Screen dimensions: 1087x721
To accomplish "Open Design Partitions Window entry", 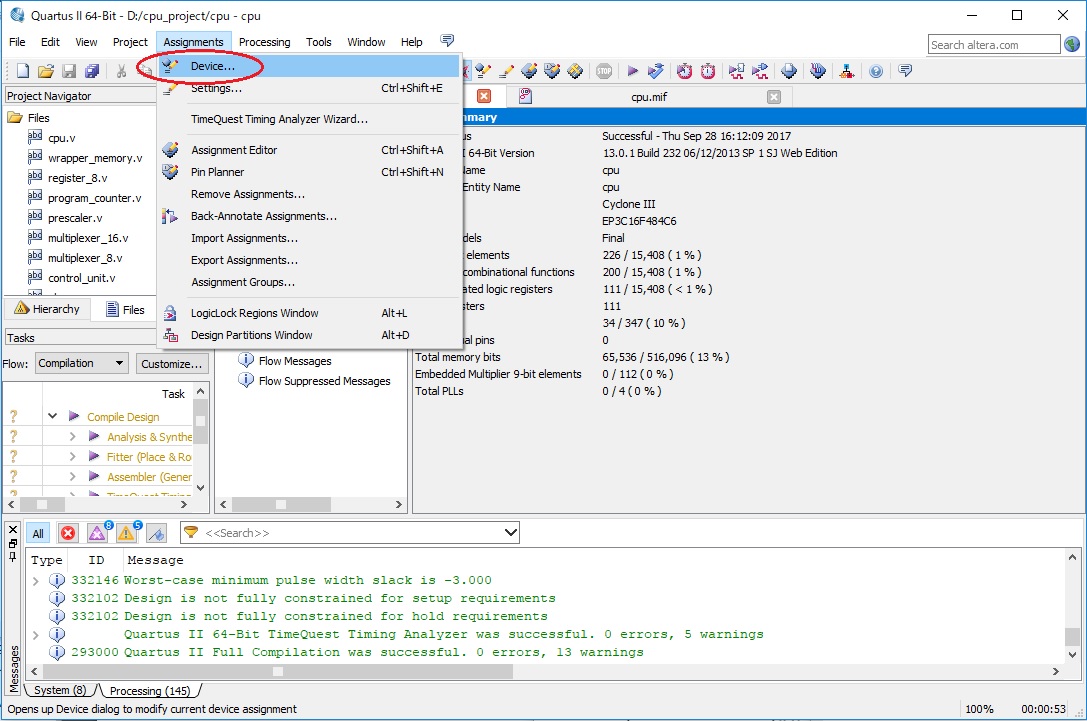I will click(309, 335).
